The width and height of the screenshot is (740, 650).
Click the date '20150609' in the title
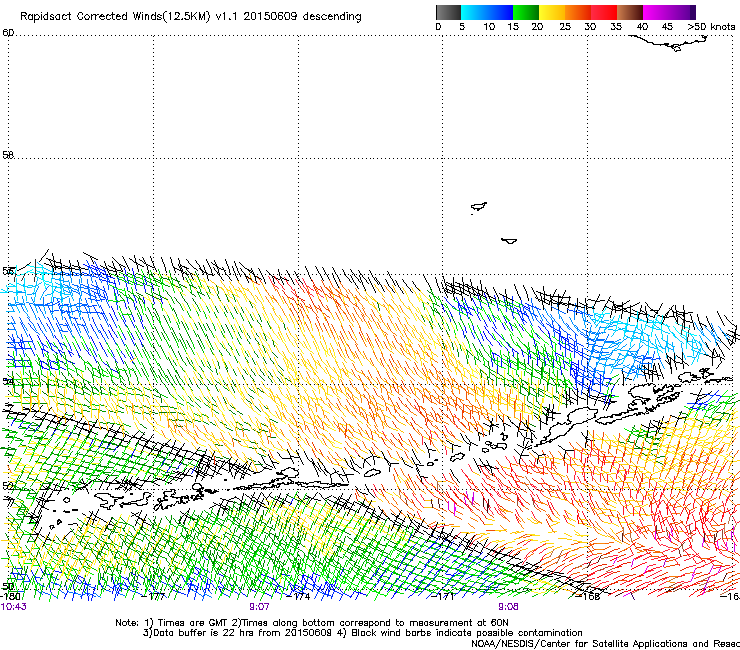pos(270,16)
